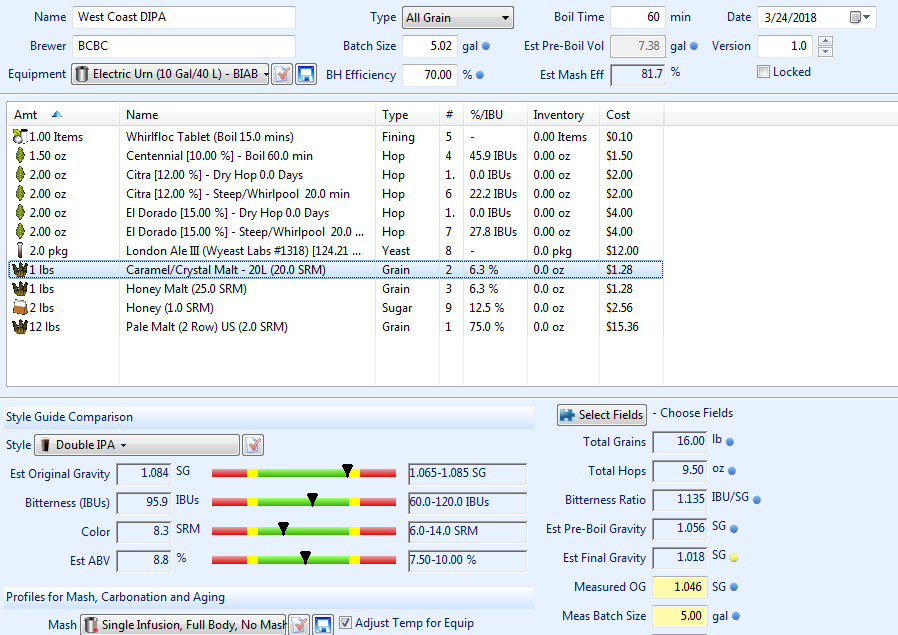Screen dimensions: 898x635
Task: Select the Centennial Boil 60.0 min row
Action: (x=336, y=156)
